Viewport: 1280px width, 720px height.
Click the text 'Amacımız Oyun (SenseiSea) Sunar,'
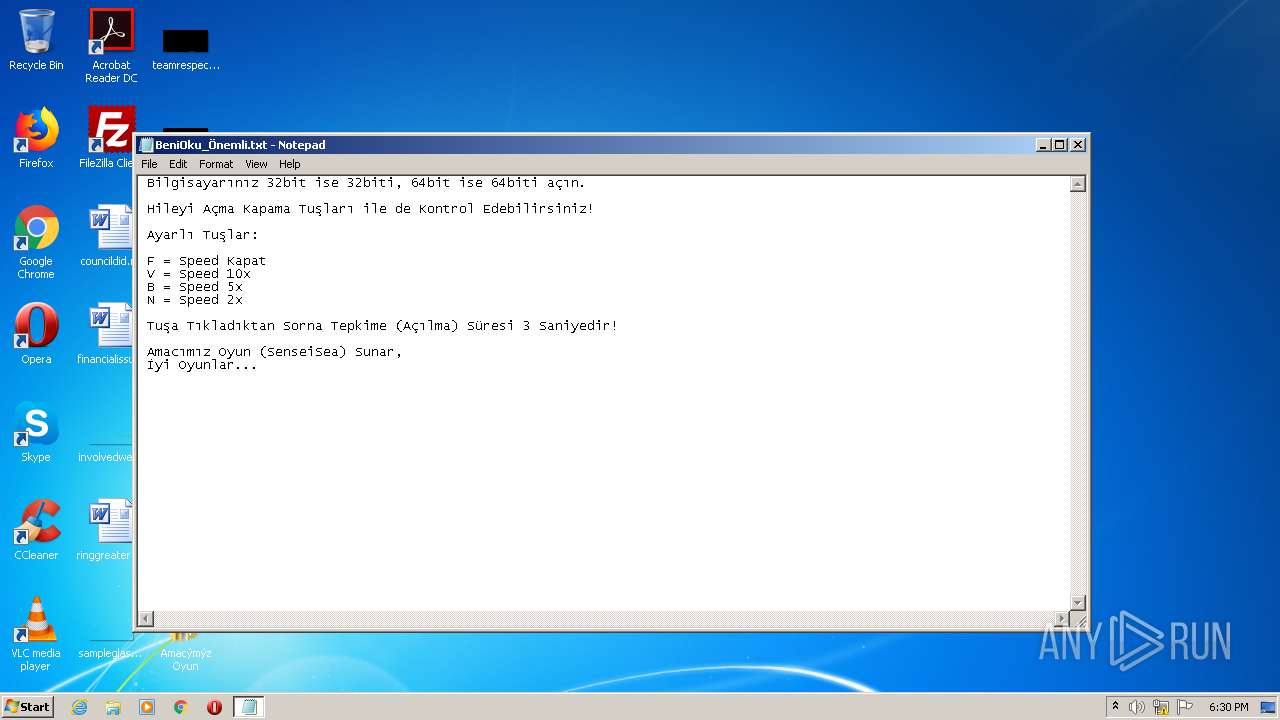click(274, 352)
